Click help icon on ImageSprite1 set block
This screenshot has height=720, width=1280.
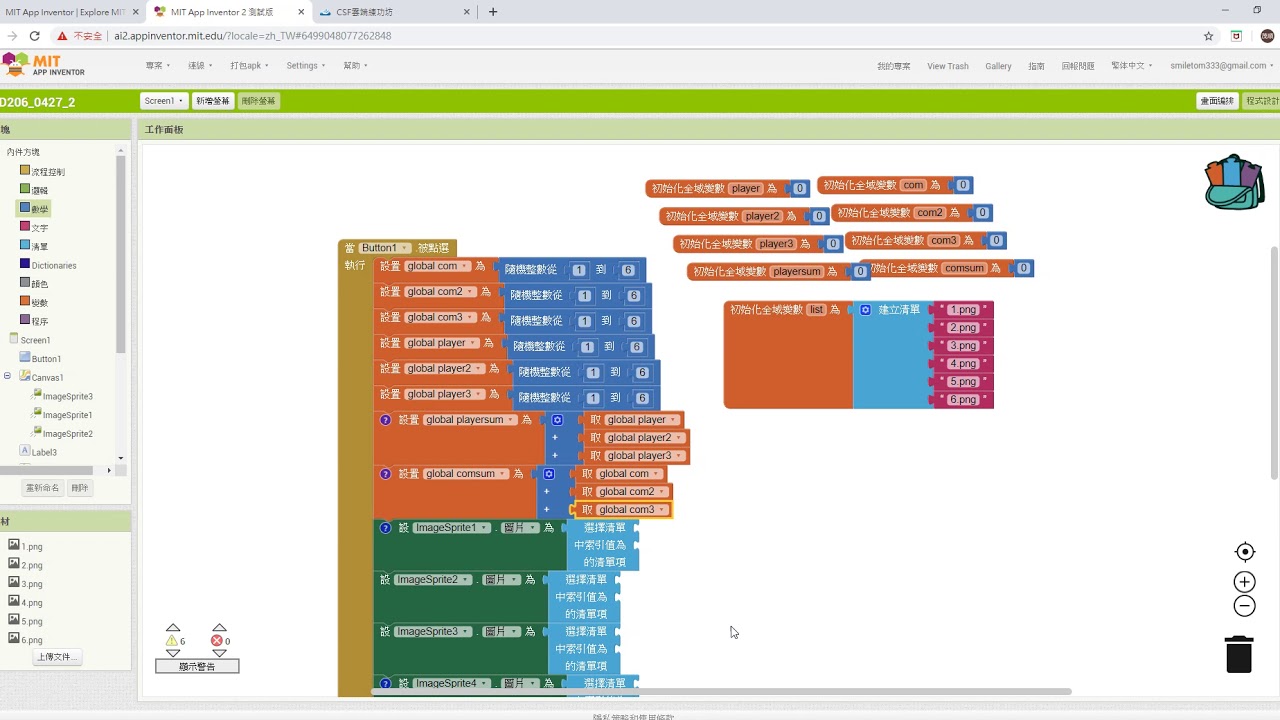coord(385,528)
